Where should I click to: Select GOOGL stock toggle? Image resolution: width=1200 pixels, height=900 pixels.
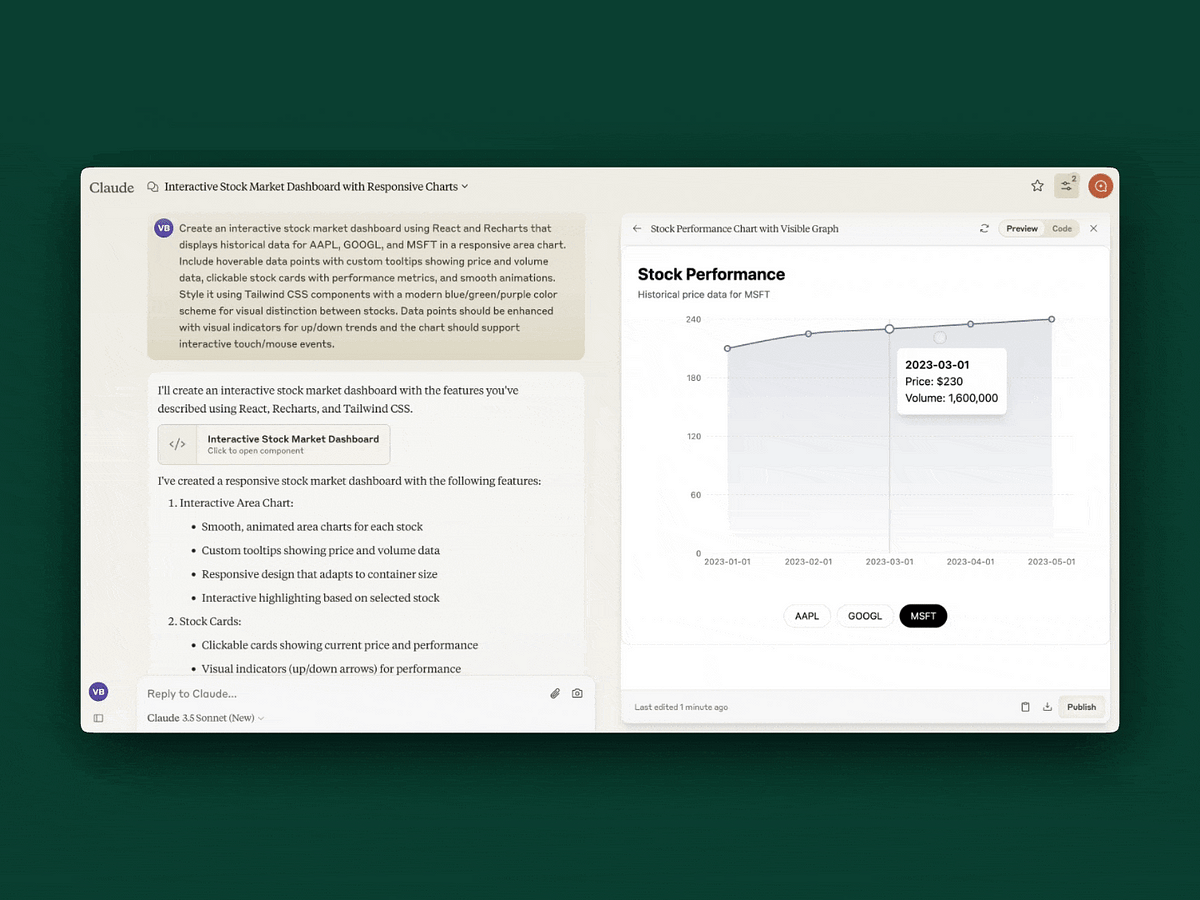tap(865, 616)
